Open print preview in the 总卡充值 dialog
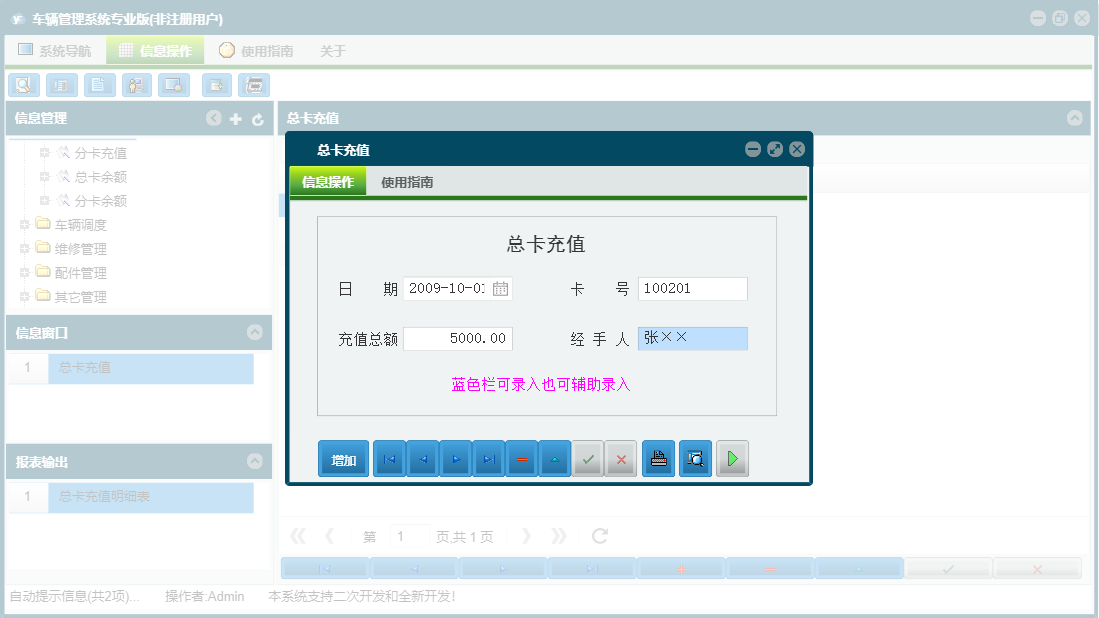This screenshot has width=1099, height=618. [x=695, y=458]
